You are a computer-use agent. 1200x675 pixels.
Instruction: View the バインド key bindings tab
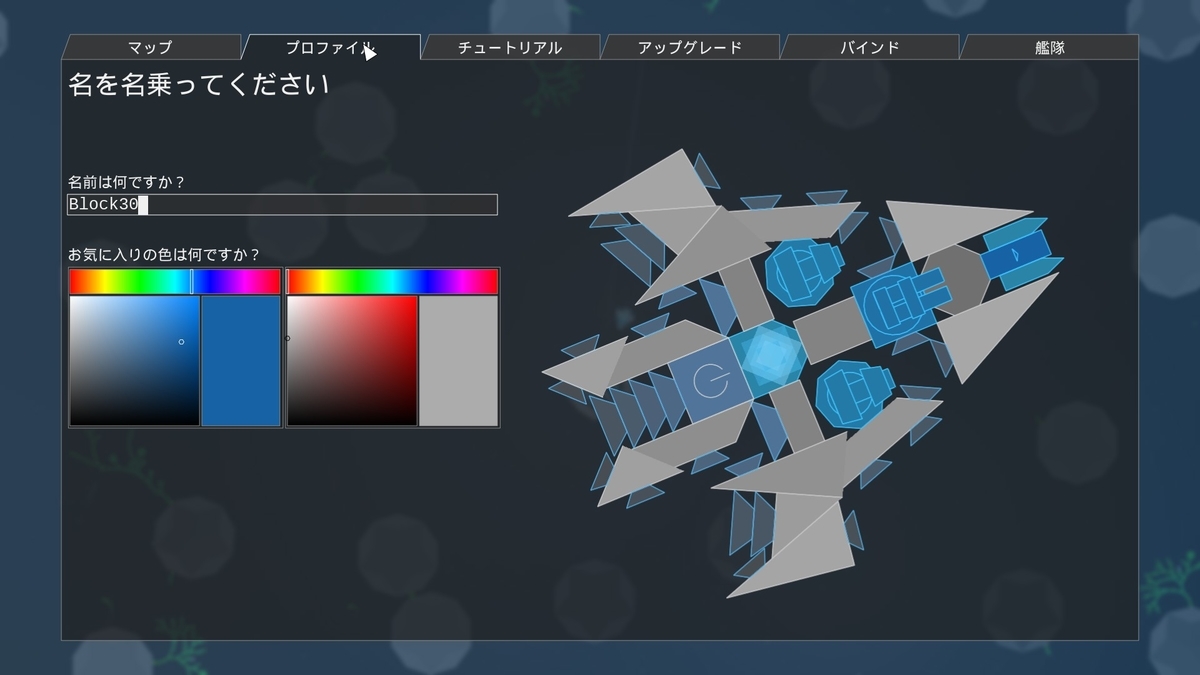[x=868, y=46]
